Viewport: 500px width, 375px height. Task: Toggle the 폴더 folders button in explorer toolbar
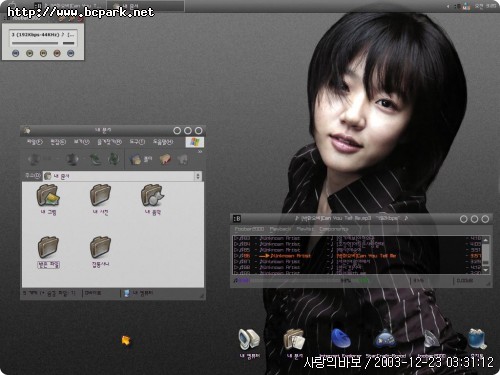(141, 160)
